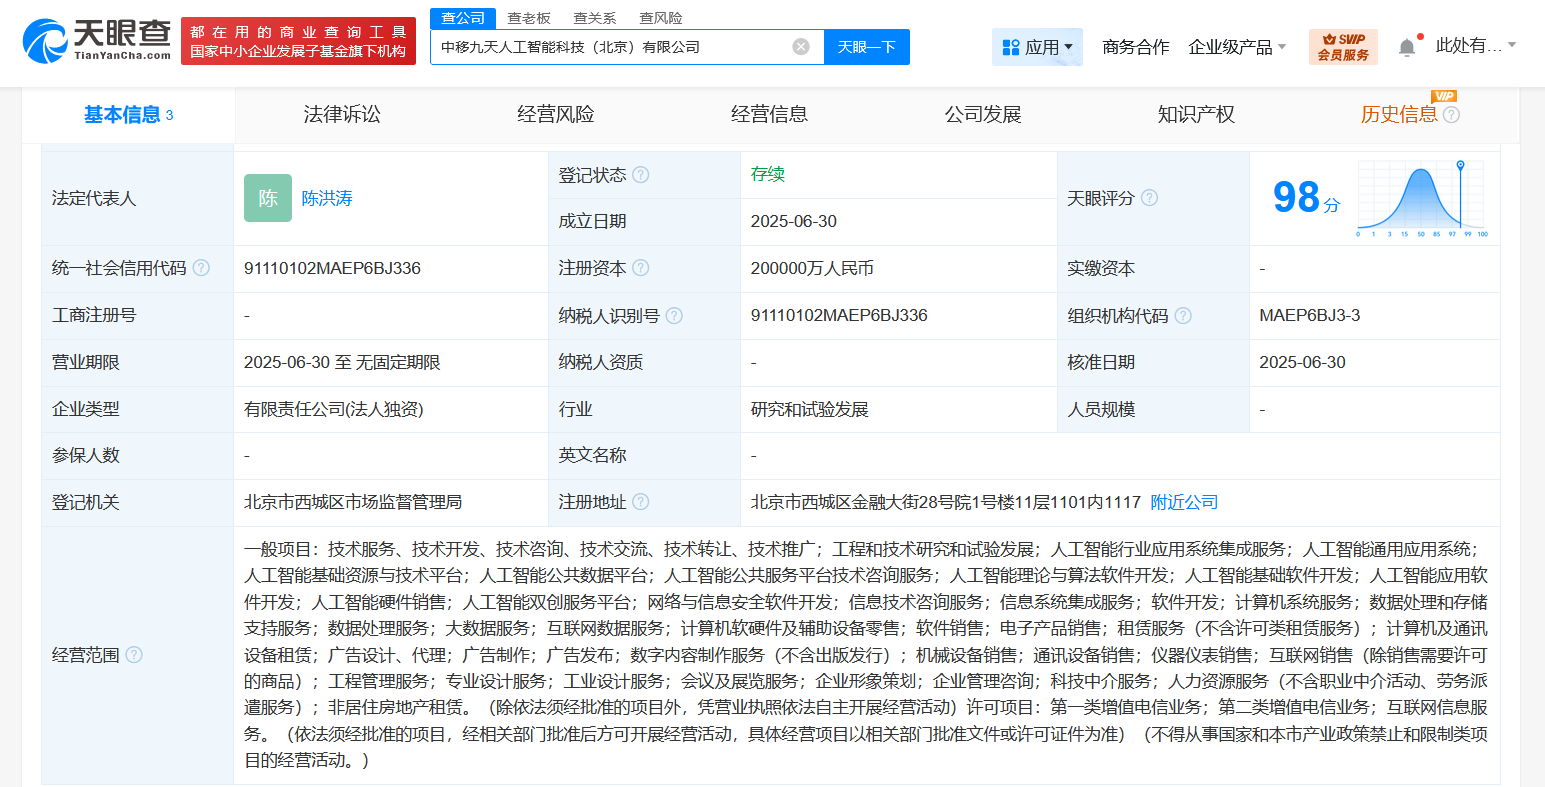Expand the 企业级产品 dropdown
1545x787 pixels.
[x=1238, y=46]
